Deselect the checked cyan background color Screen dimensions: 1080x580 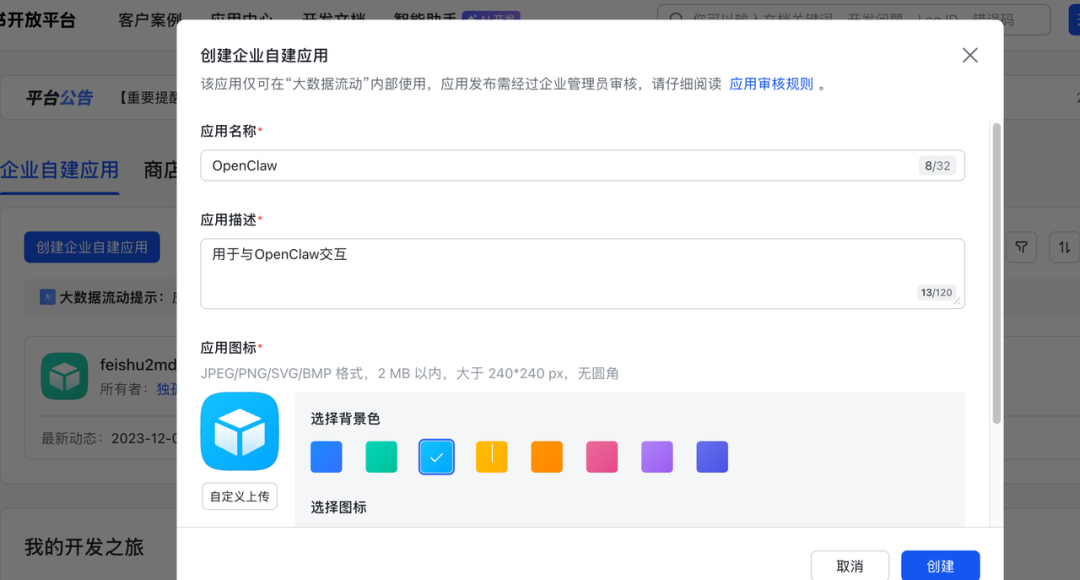click(436, 457)
